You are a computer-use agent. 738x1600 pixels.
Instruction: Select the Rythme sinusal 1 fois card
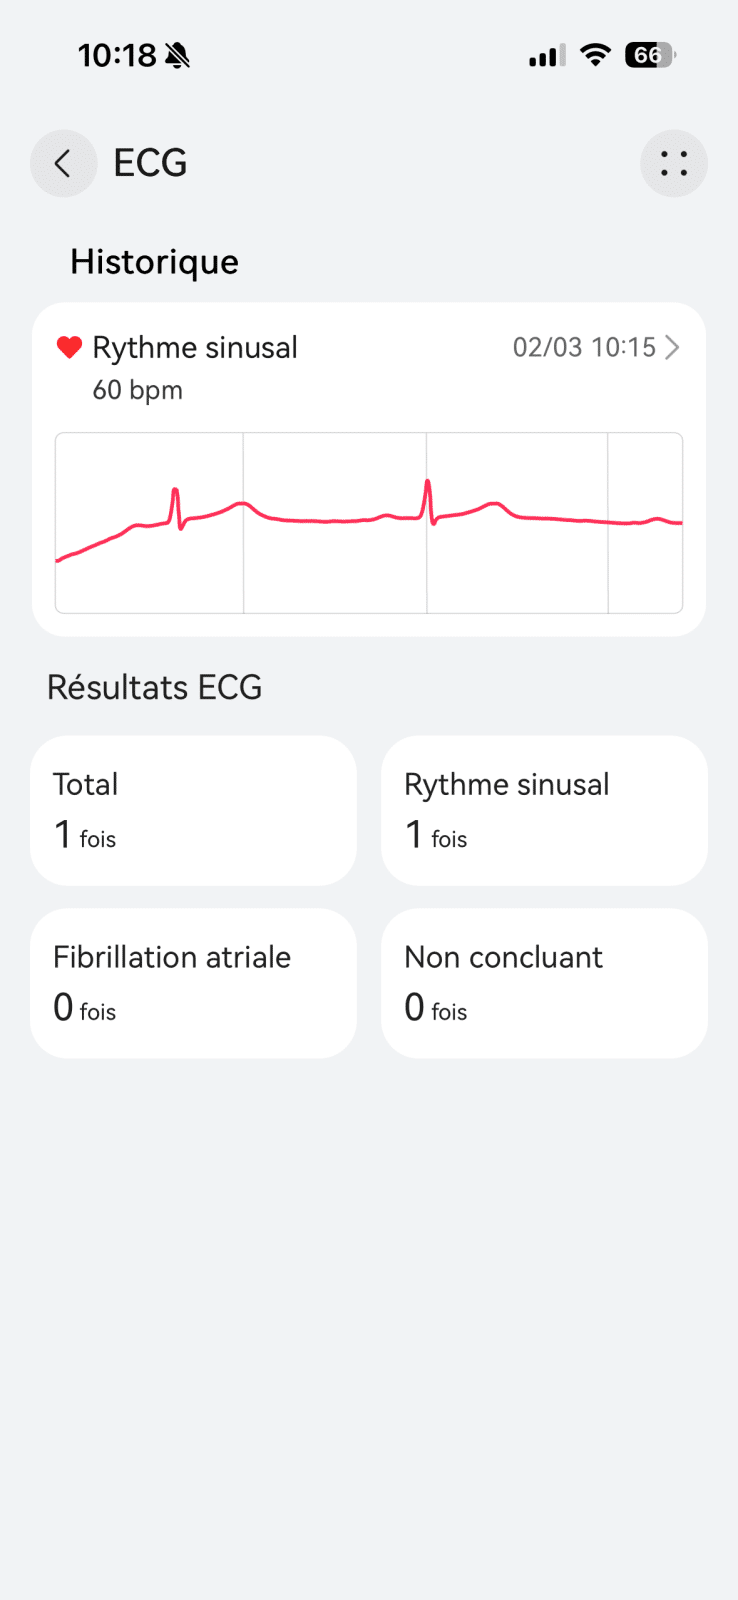click(x=544, y=811)
